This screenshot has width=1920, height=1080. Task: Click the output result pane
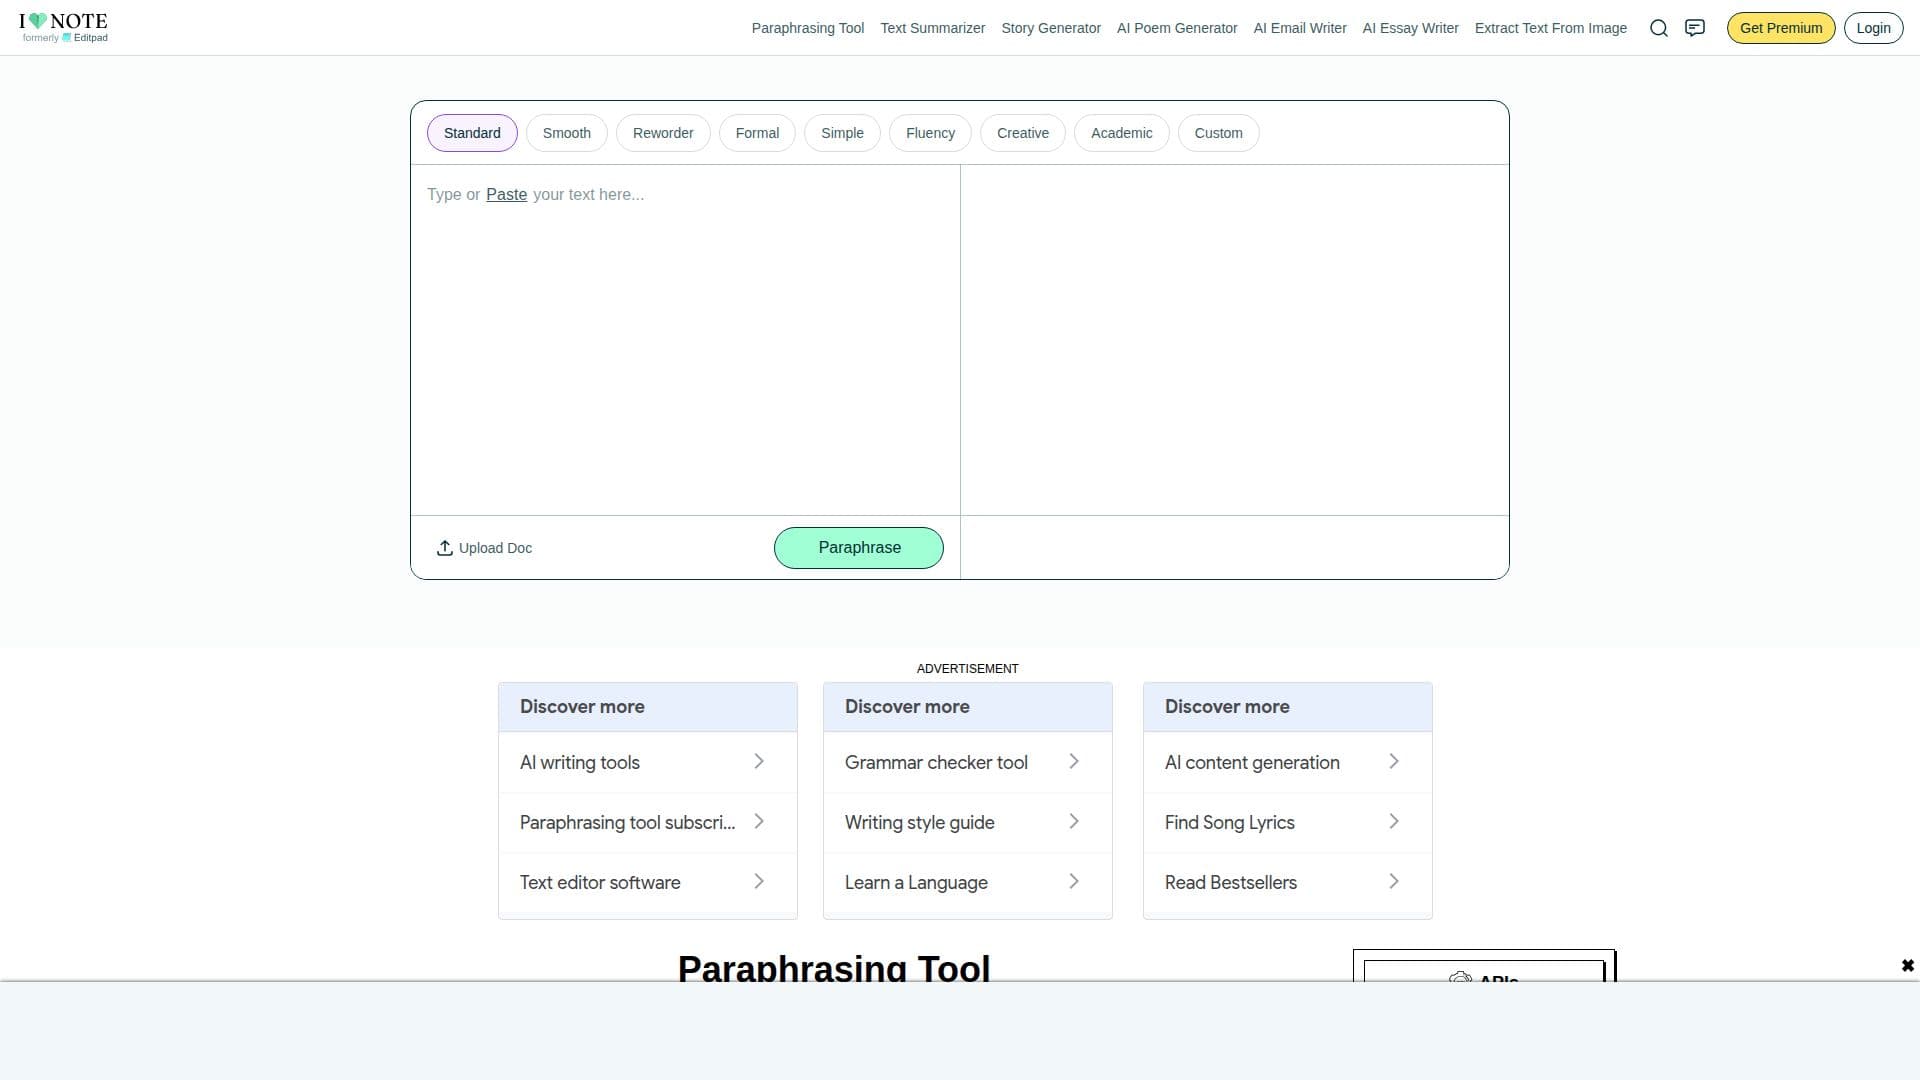(1234, 340)
